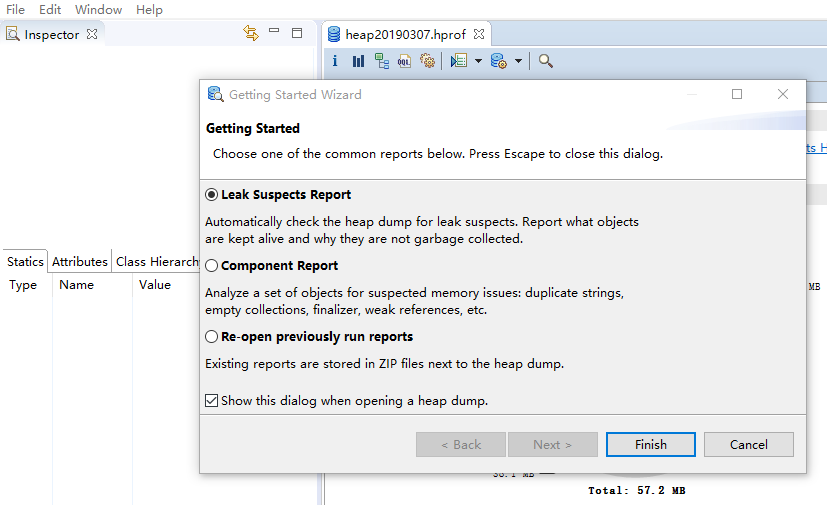827x505 pixels.
Task: Select the Leak Suspects Report option
Action: (212, 195)
